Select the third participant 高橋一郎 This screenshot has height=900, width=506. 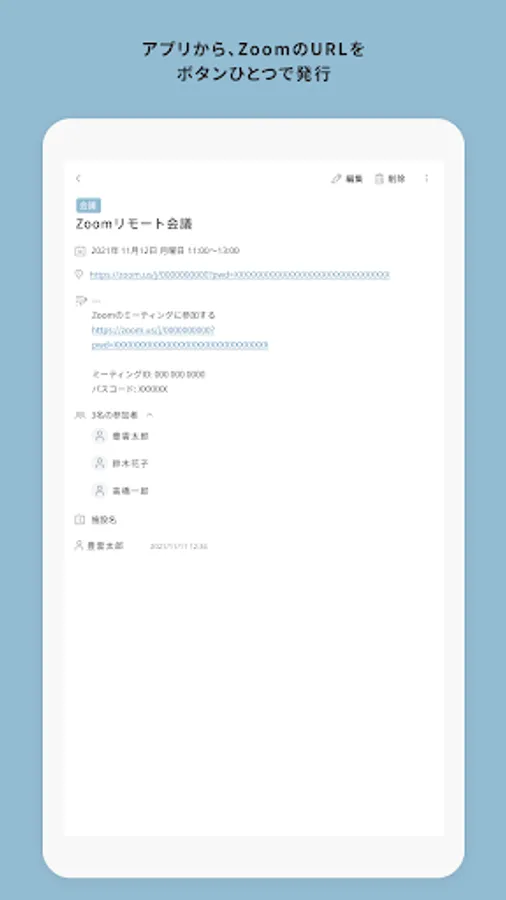(130, 491)
